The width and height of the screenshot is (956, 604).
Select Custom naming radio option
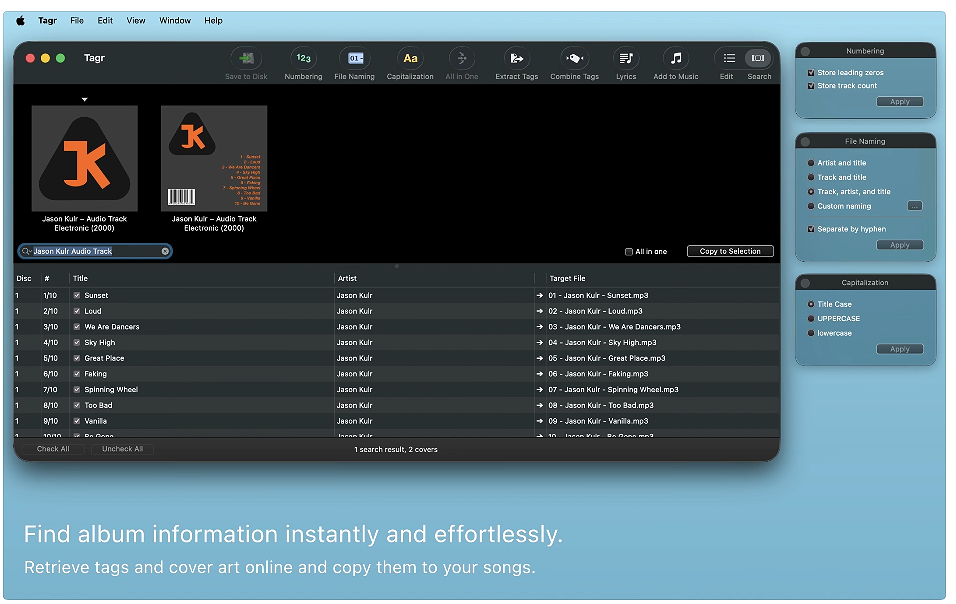pyautogui.click(x=811, y=206)
